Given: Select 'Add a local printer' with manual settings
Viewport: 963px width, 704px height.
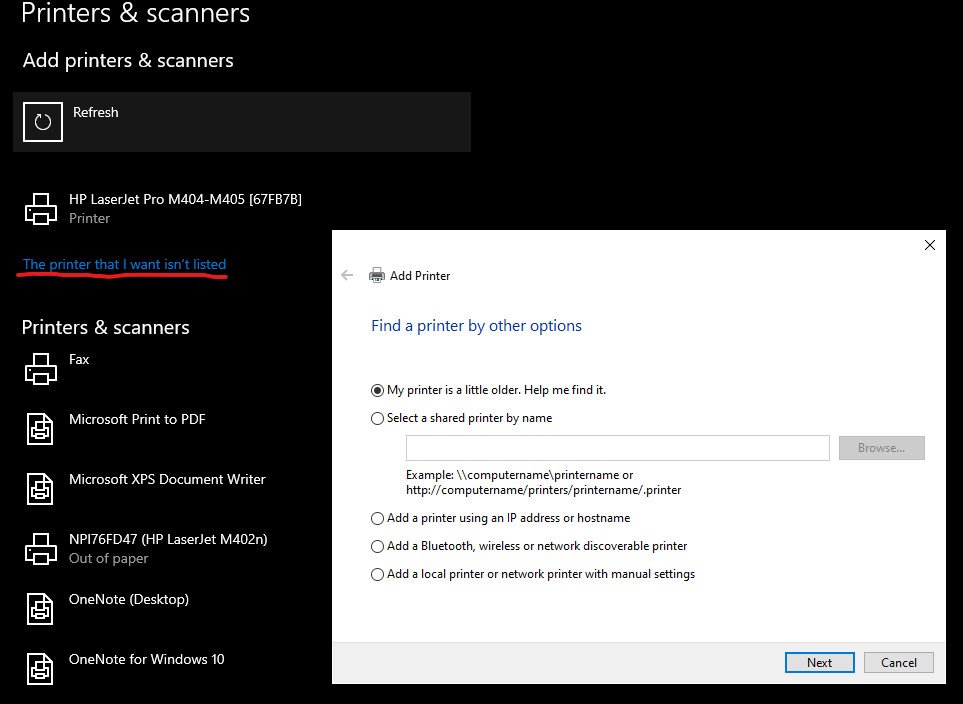Looking at the screenshot, I should [x=377, y=574].
